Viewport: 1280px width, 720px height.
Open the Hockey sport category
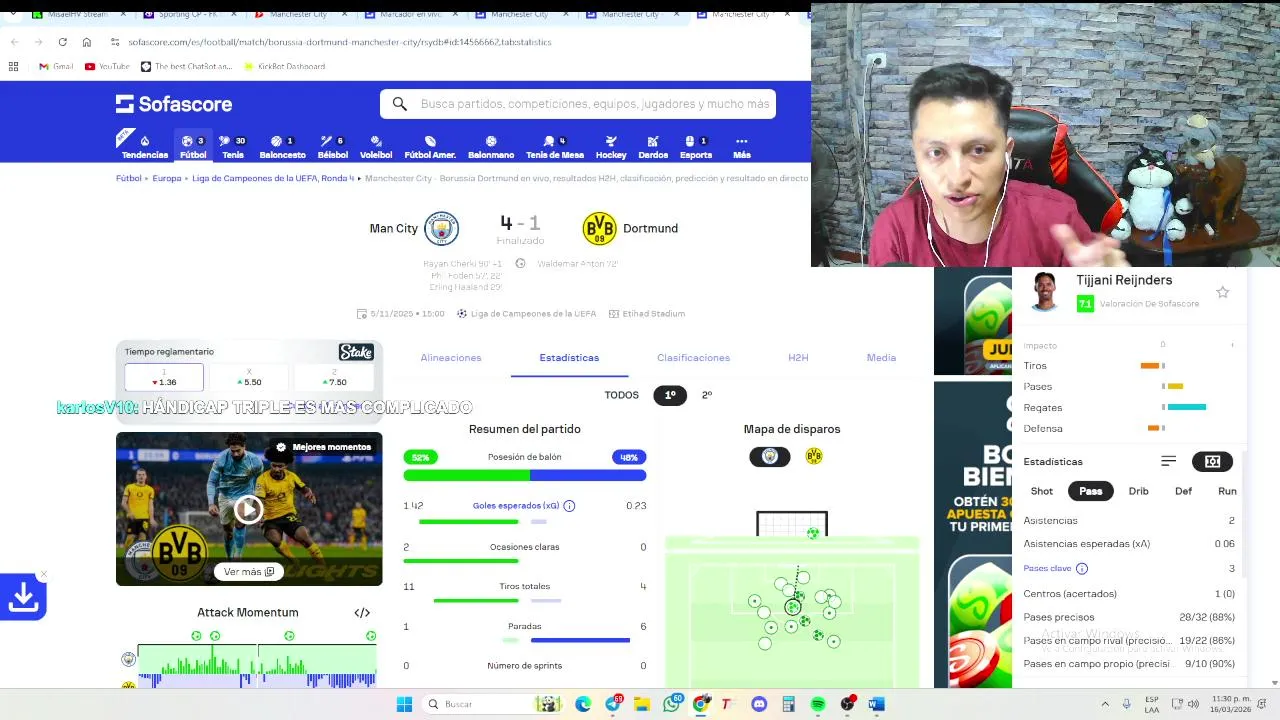tap(611, 147)
